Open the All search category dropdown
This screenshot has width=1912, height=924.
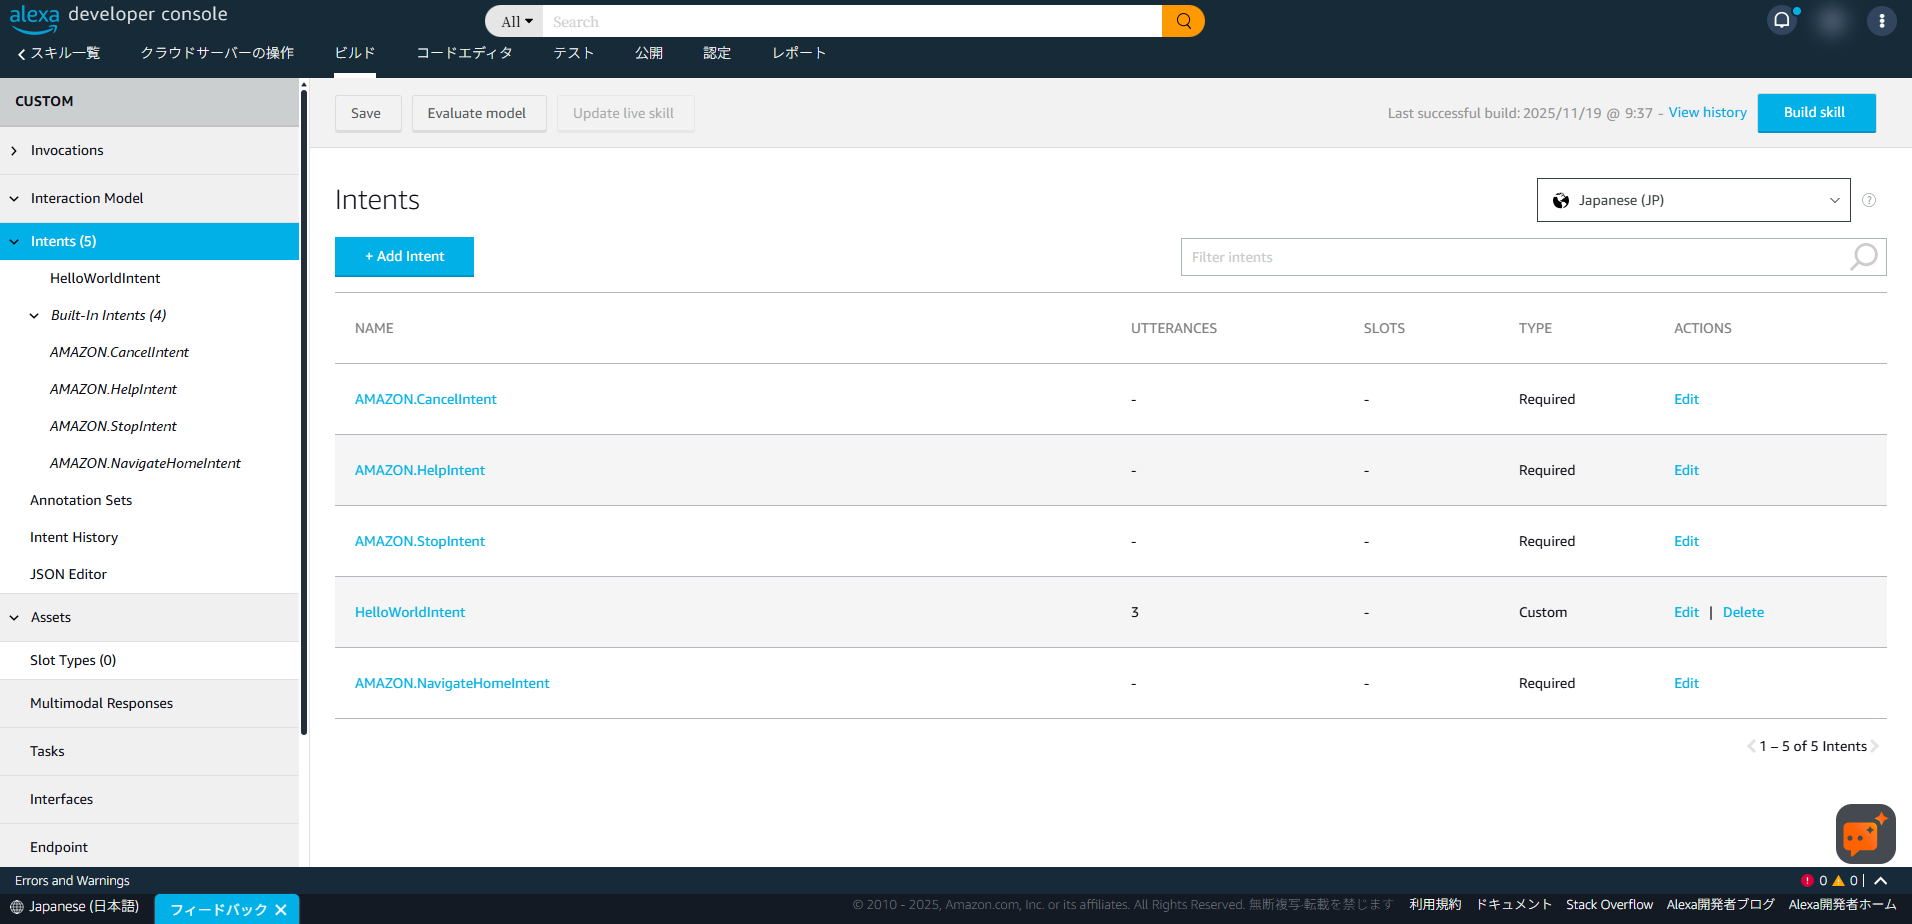[516, 21]
